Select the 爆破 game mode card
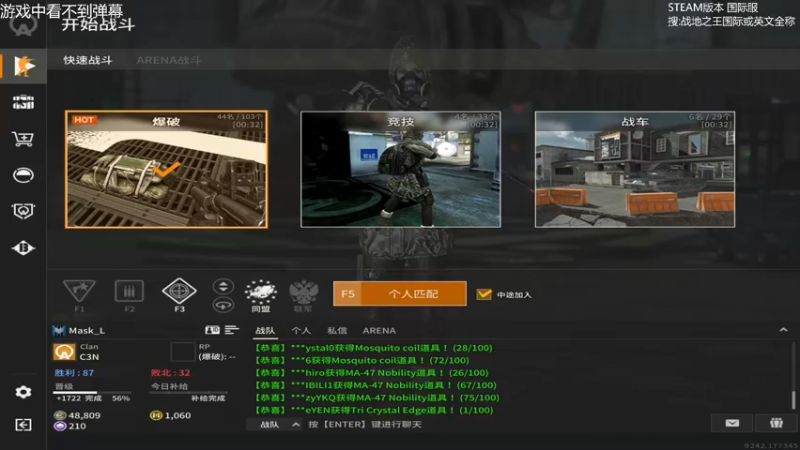The width and height of the screenshot is (800, 450). tap(166, 169)
